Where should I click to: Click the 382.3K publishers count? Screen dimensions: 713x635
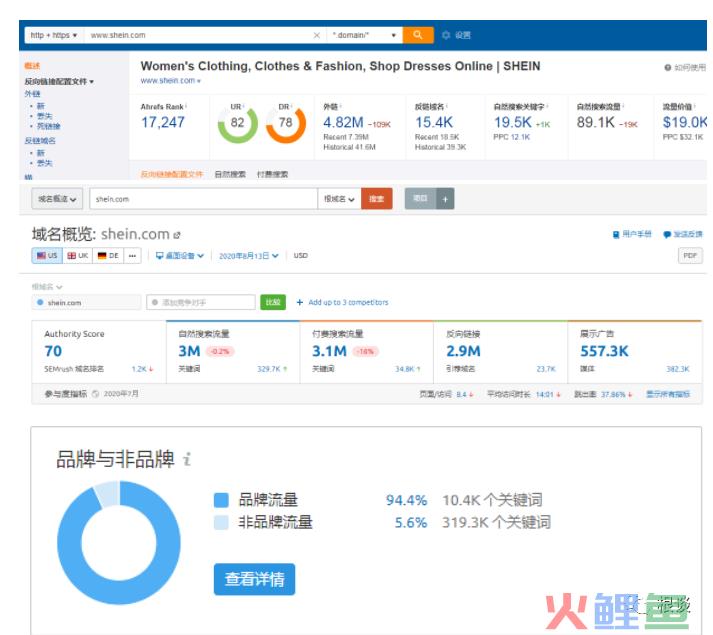[x=678, y=369]
